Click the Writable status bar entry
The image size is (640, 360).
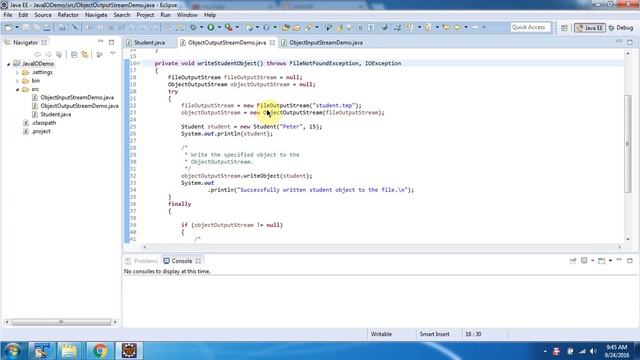pos(381,334)
